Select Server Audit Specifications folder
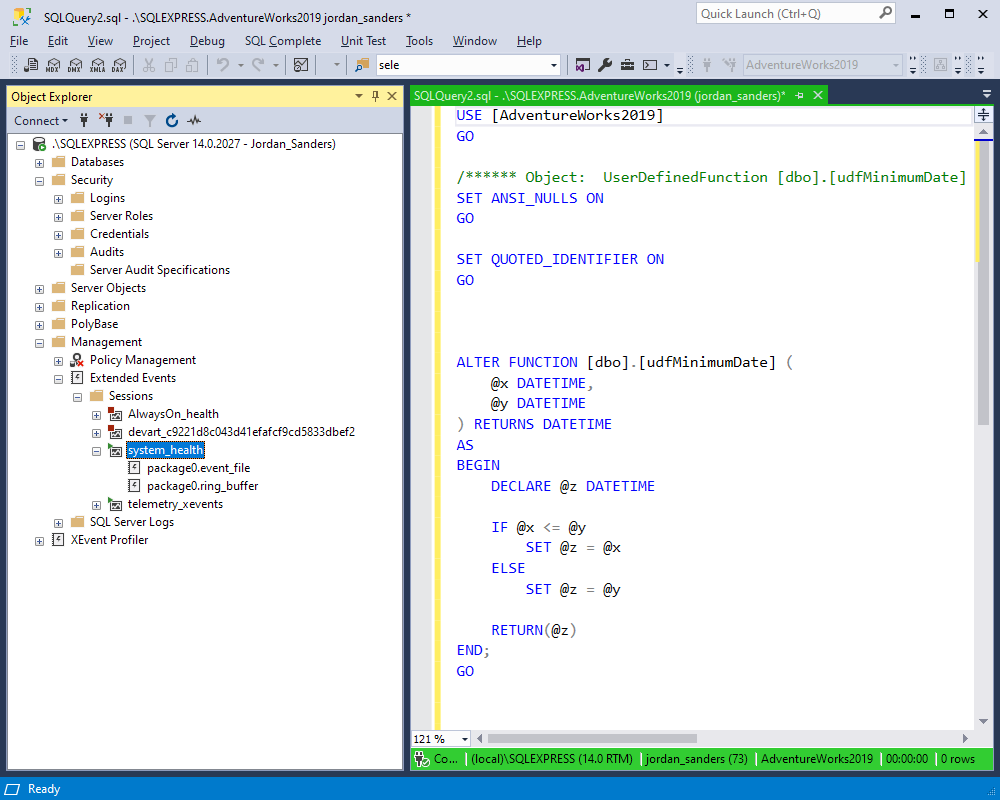1000x800 pixels. click(159, 269)
